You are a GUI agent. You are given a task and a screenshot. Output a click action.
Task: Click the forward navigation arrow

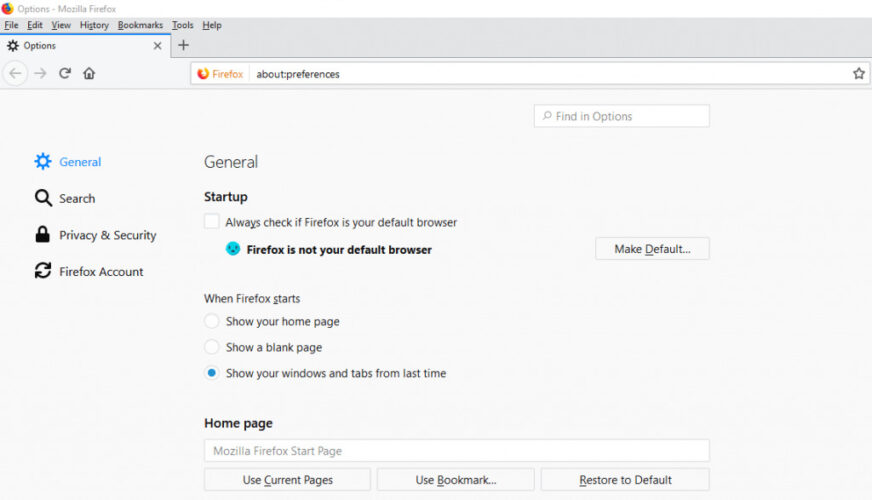(40, 73)
